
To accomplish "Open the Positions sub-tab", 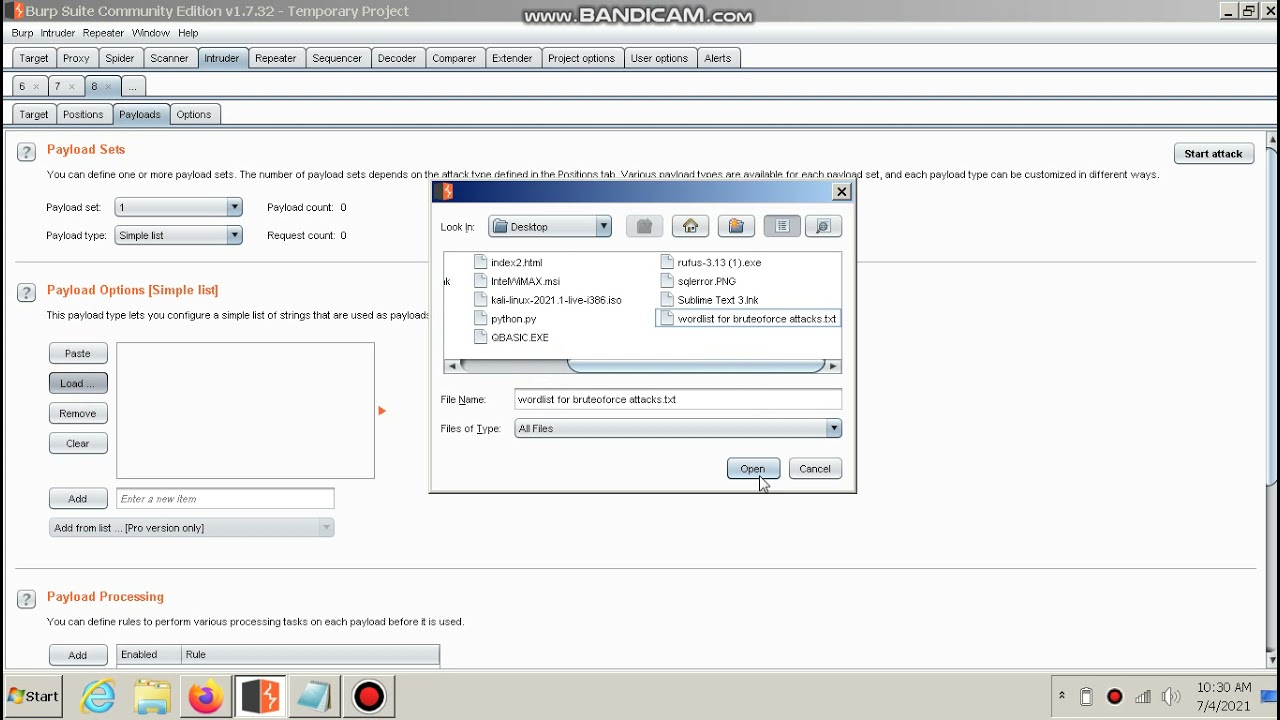I will tap(83, 114).
